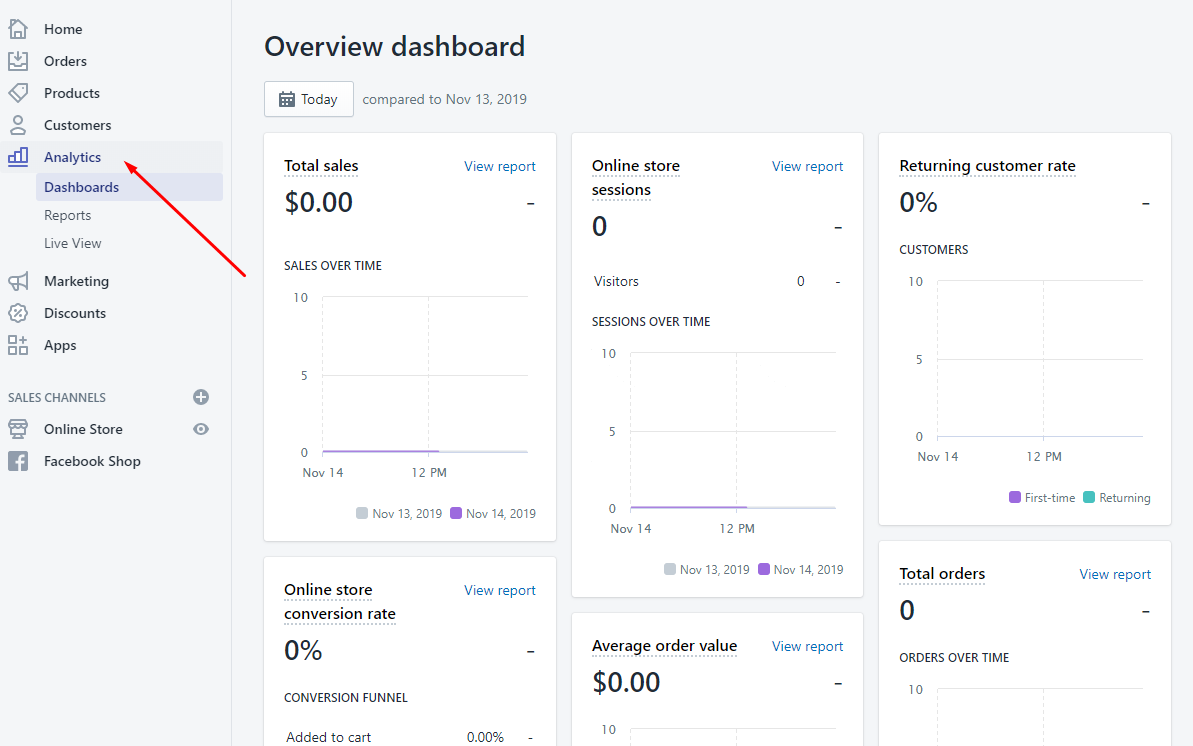Open the Reports submenu item
The width and height of the screenshot is (1193, 746).
click(x=67, y=215)
